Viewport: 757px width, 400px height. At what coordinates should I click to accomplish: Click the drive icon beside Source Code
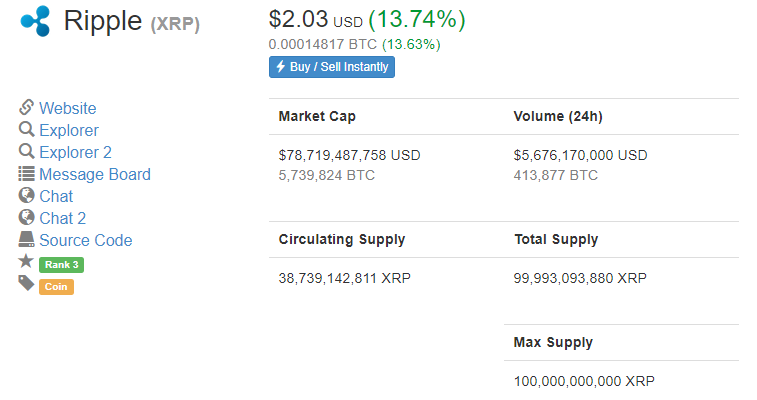tap(26, 239)
